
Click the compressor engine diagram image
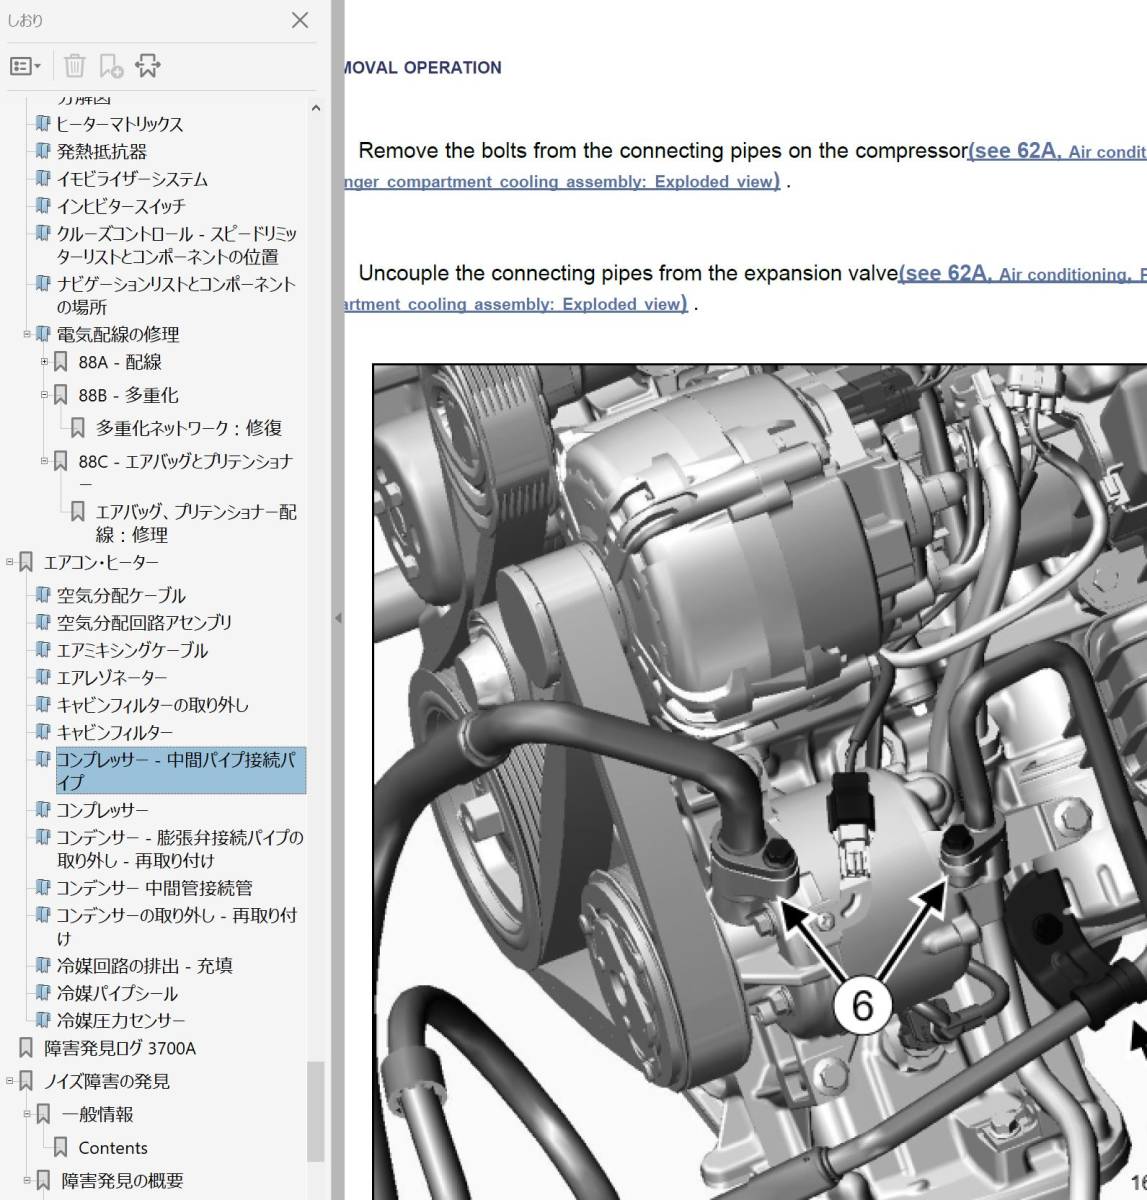point(760,781)
